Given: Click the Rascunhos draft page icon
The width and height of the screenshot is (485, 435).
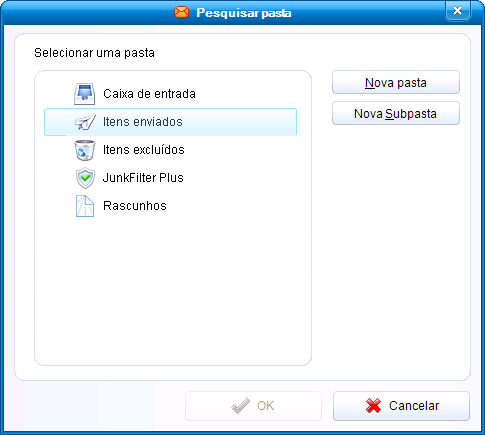Looking at the screenshot, I should tap(85, 206).
